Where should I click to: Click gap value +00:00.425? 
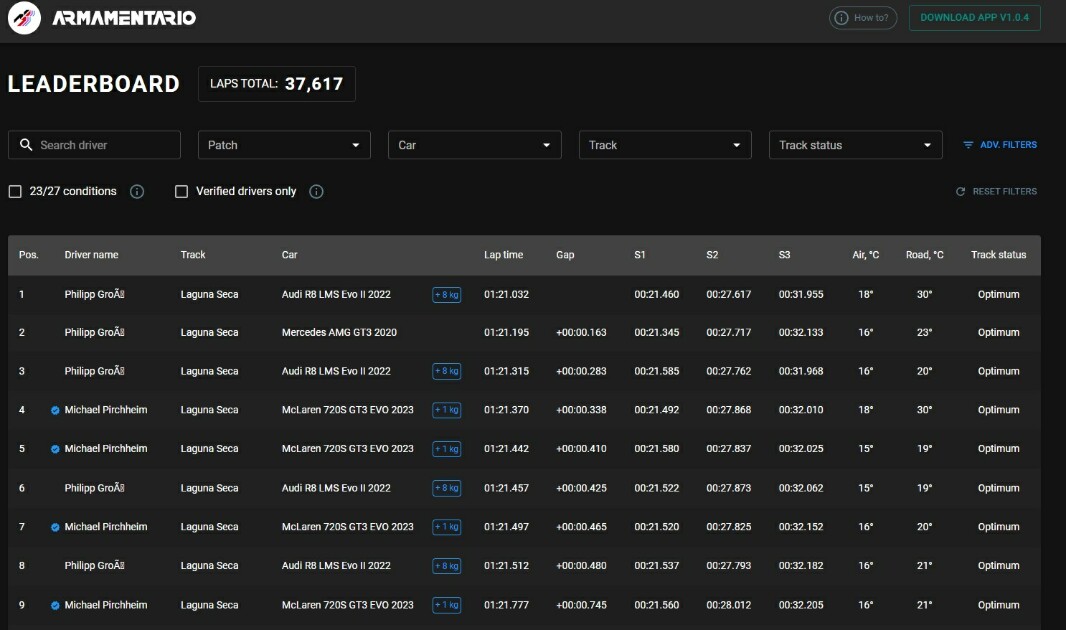pyautogui.click(x=581, y=488)
